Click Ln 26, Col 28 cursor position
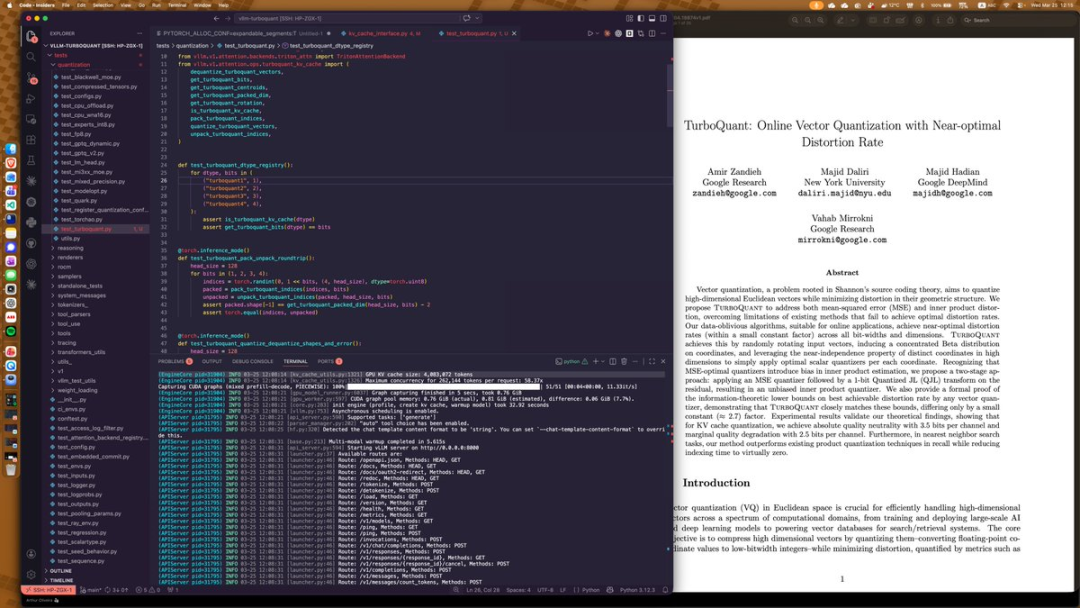This screenshot has height=608, width=1080. [x=482, y=590]
